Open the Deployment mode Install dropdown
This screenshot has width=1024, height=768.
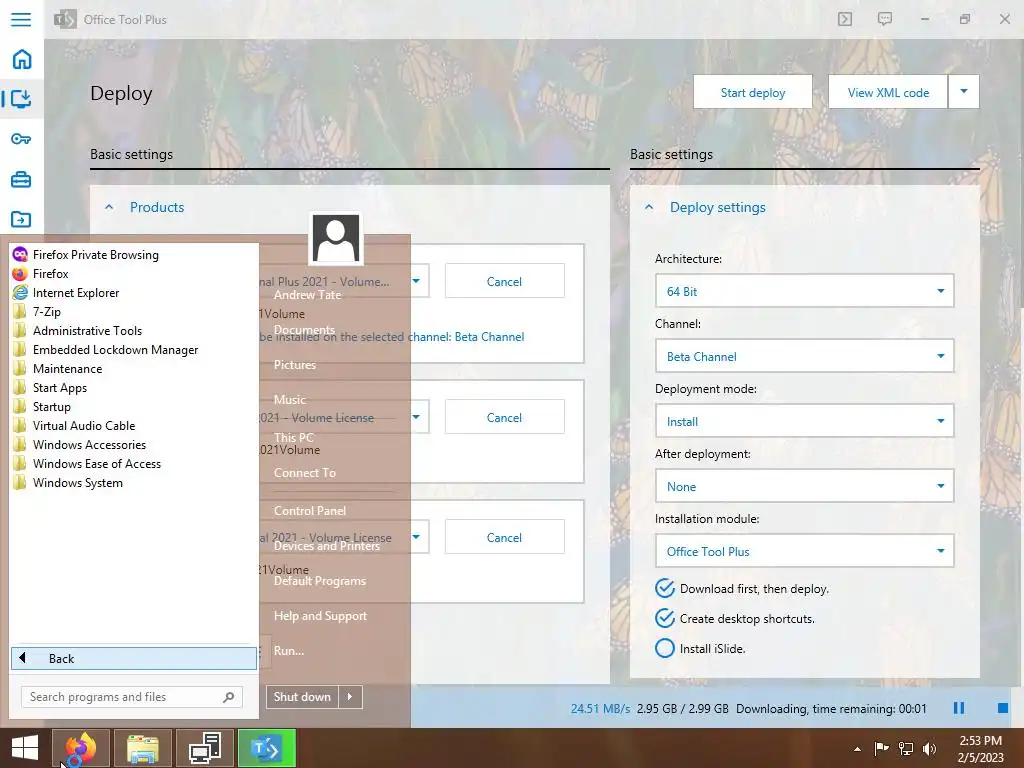[x=804, y=421]
